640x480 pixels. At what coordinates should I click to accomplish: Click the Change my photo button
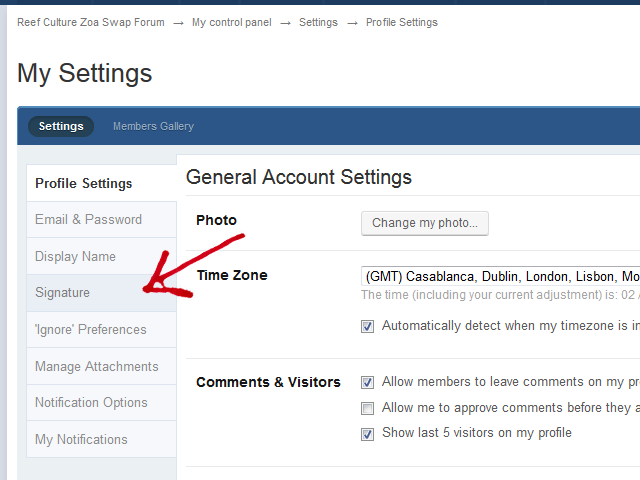point(424,223)
